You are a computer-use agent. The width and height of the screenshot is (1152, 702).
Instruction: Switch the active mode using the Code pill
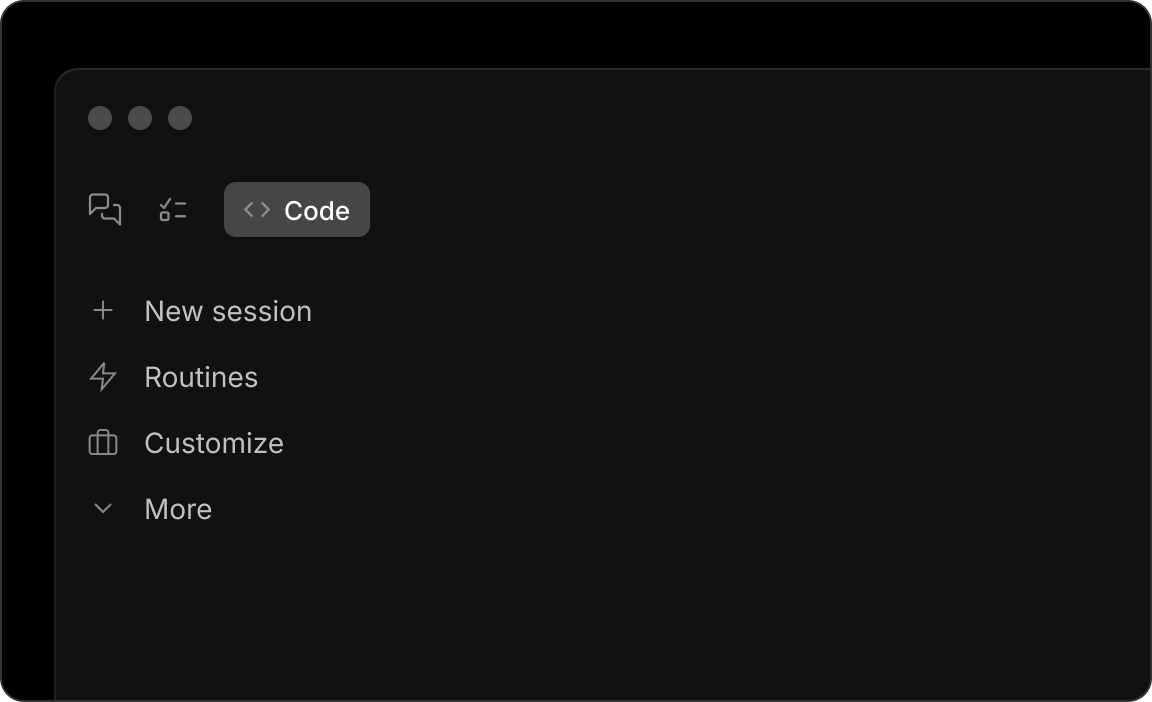click(x=296, y=209)
